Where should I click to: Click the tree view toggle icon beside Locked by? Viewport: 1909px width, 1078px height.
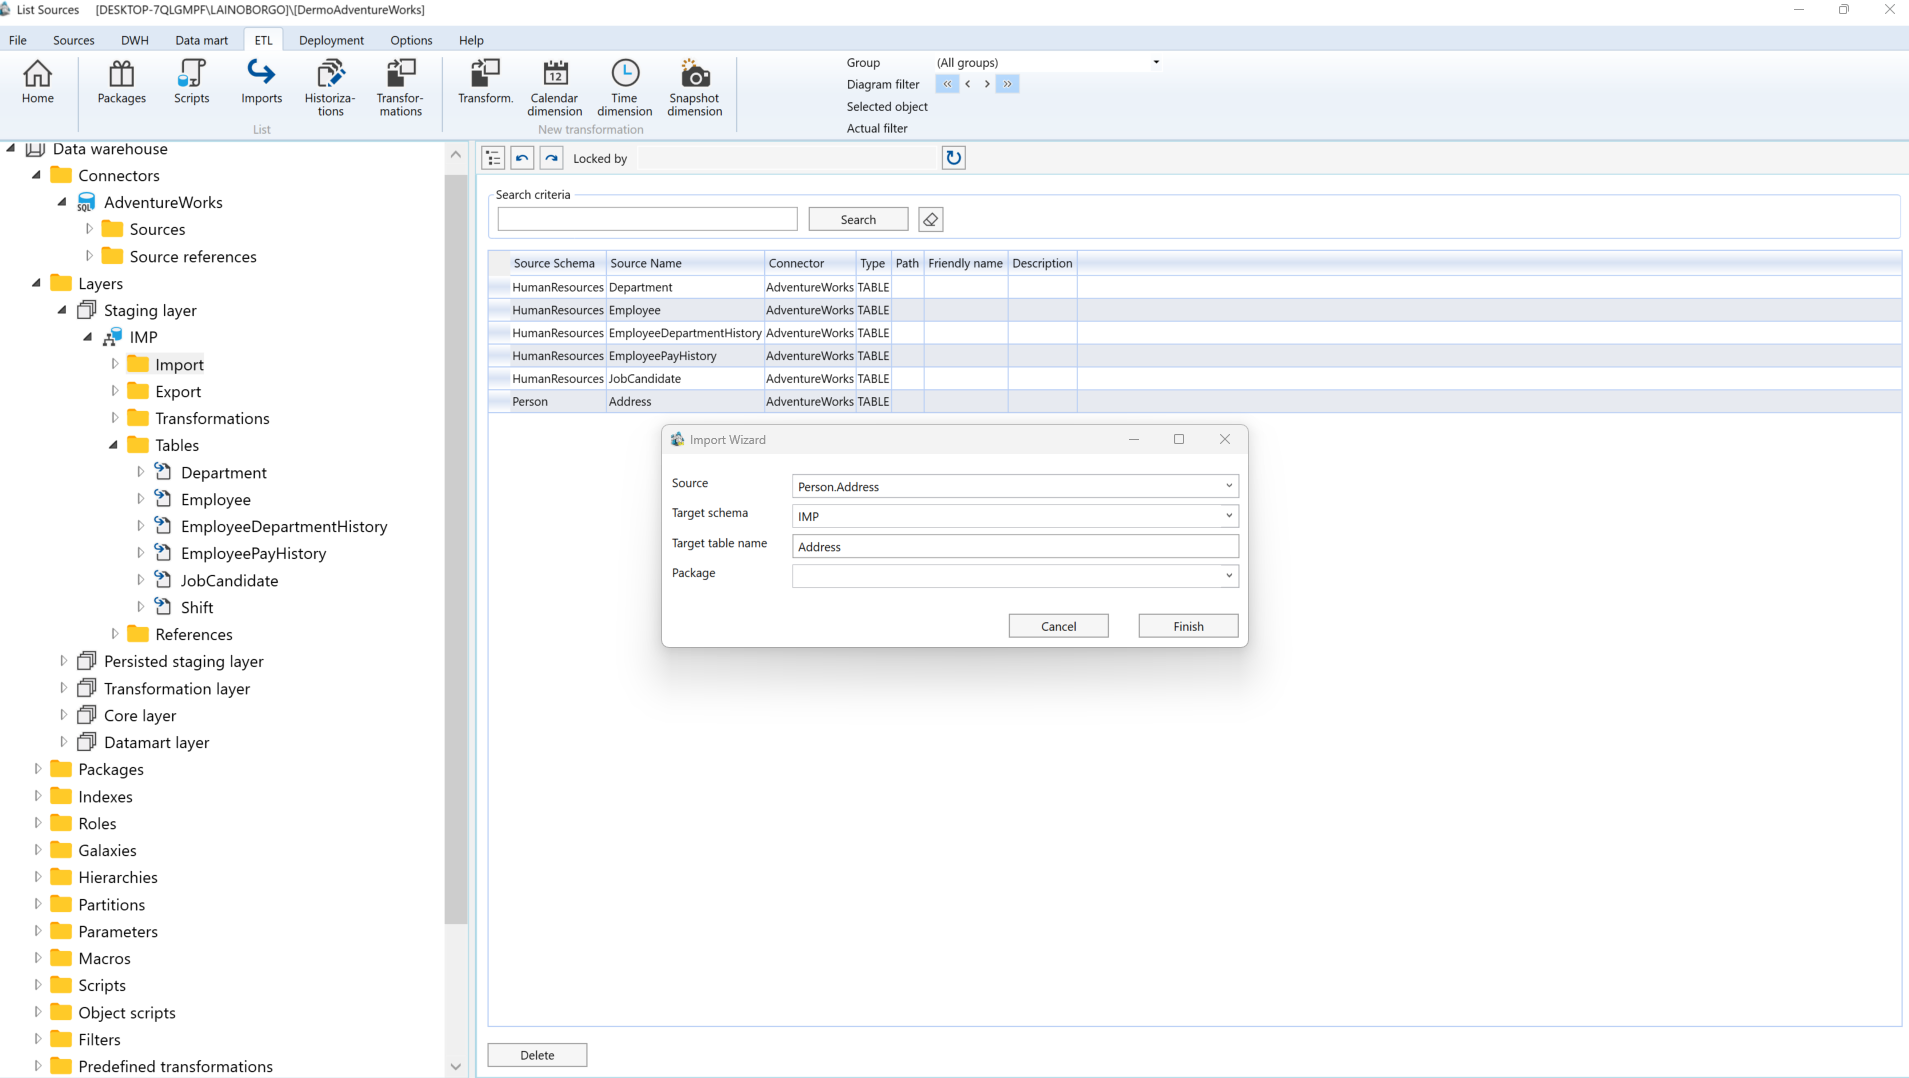coord(493,158)
